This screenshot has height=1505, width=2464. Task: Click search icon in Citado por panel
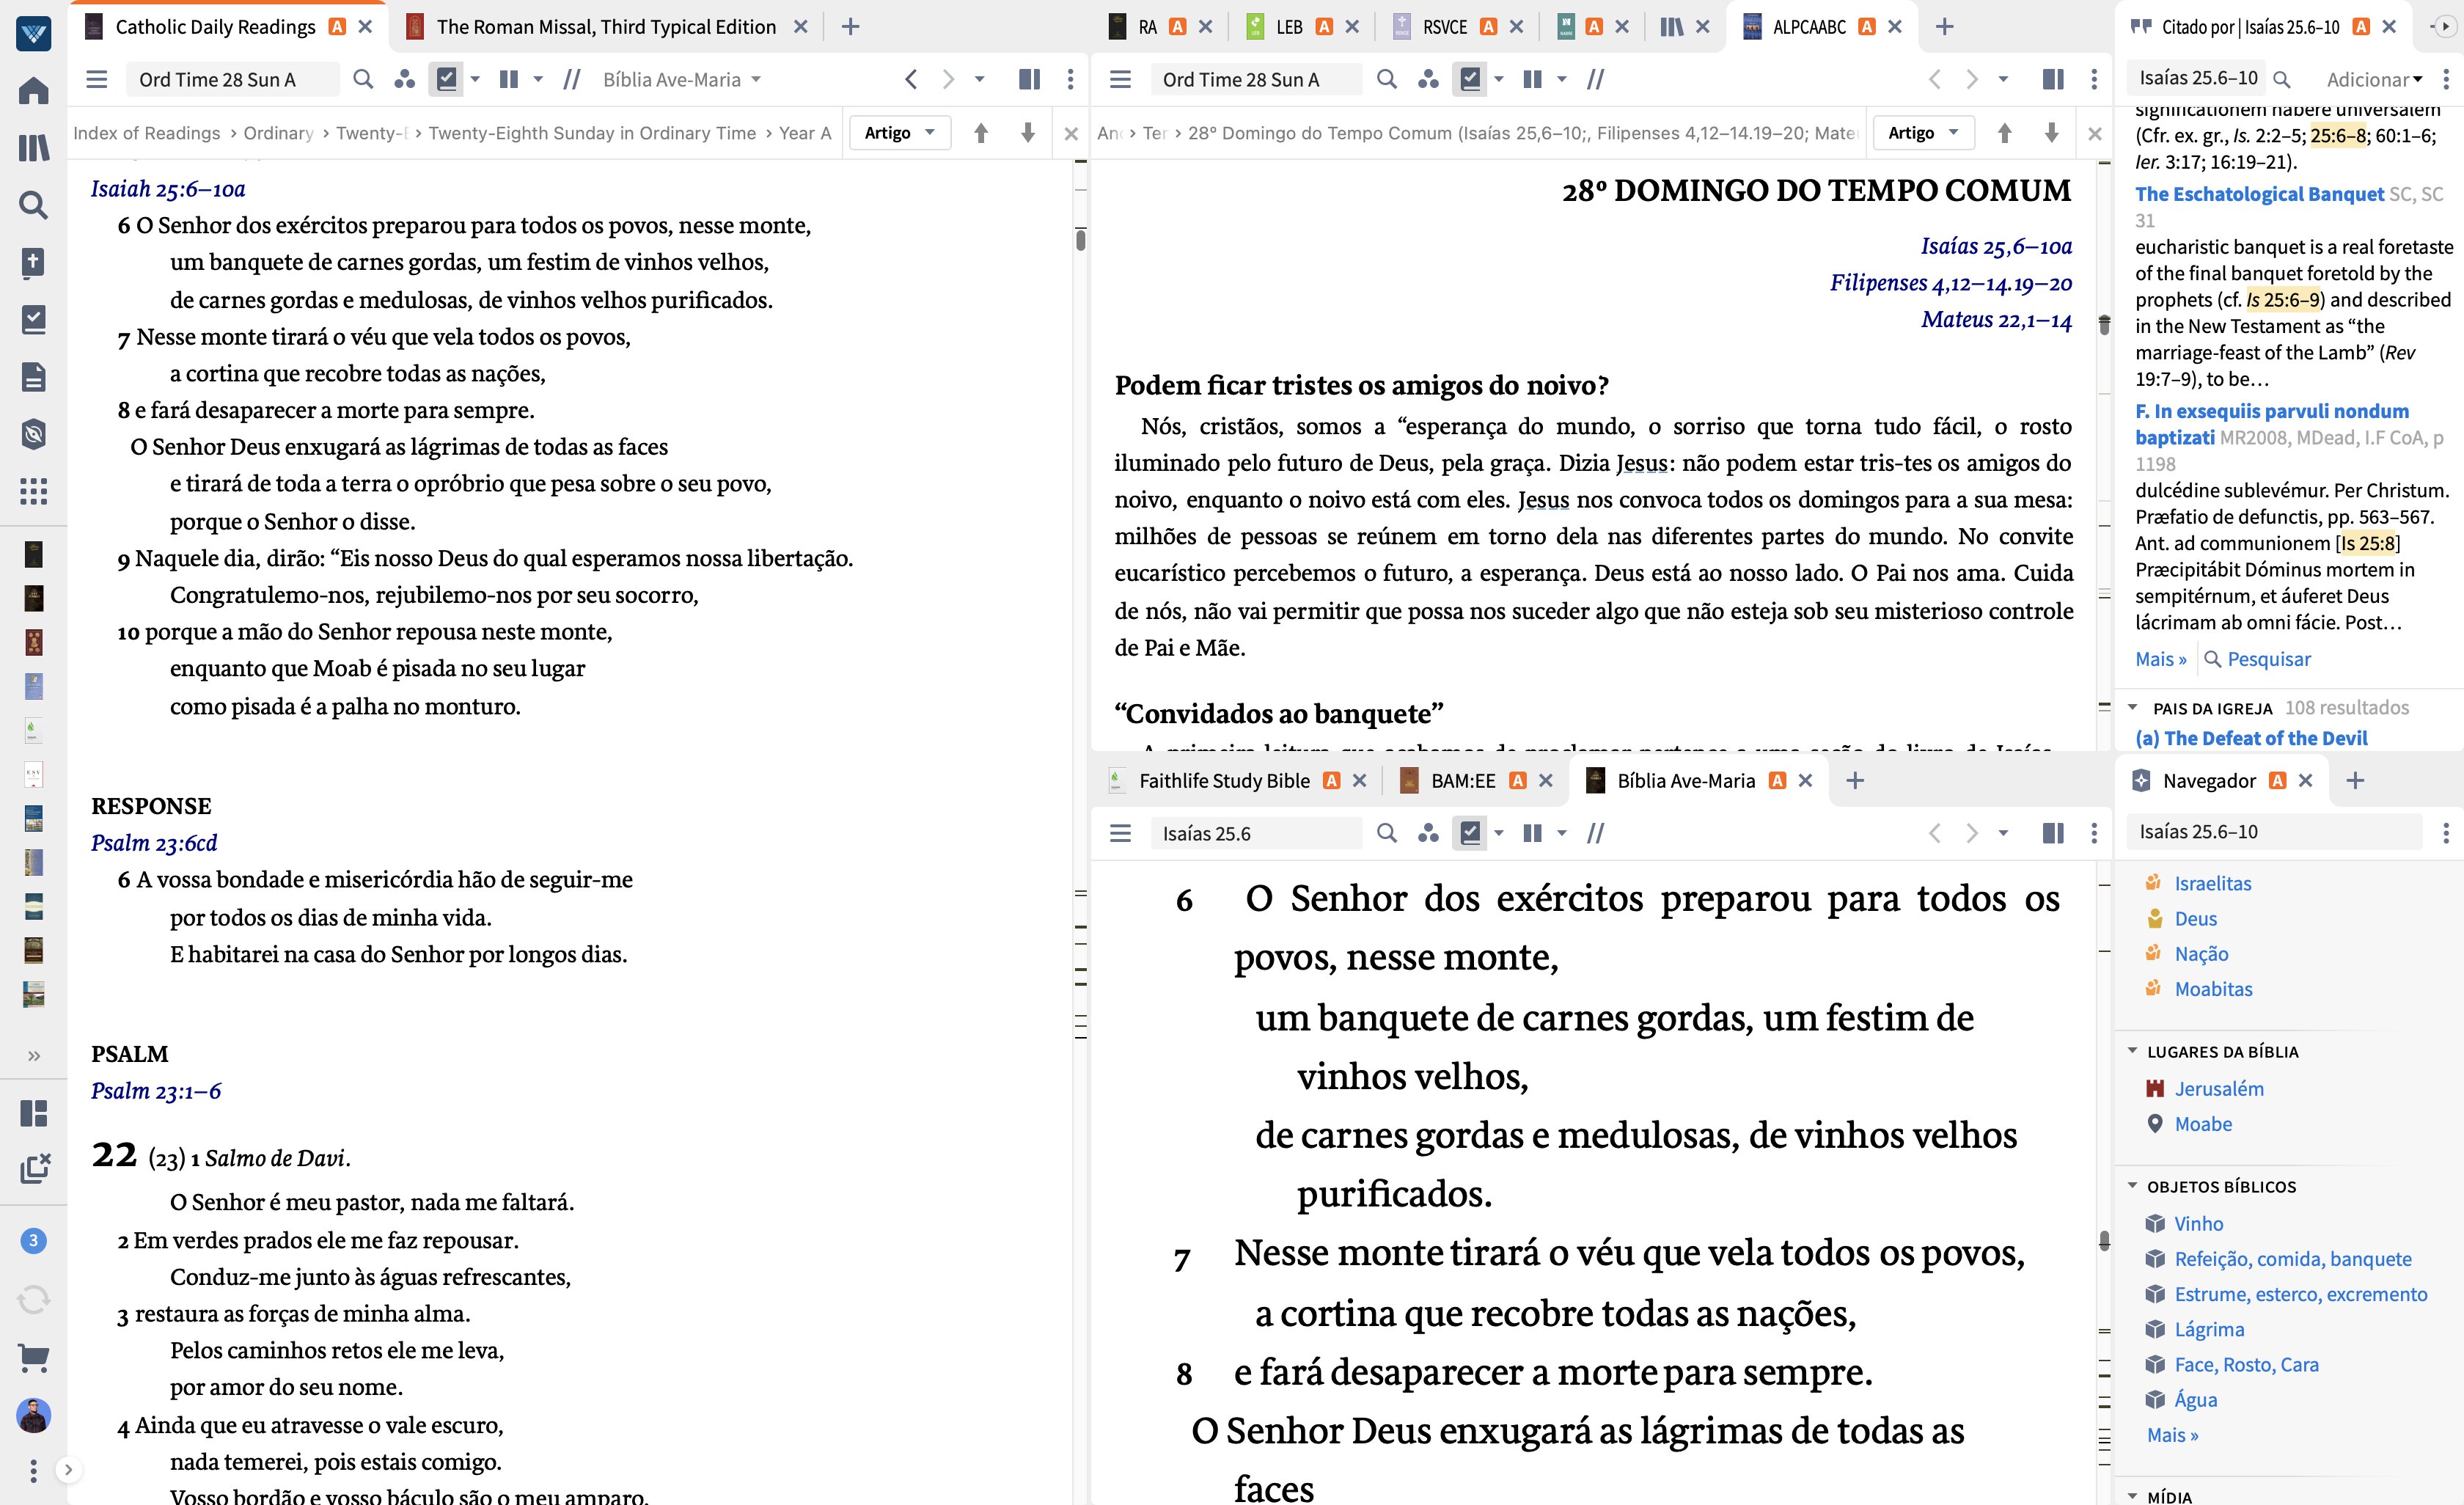2282,79
